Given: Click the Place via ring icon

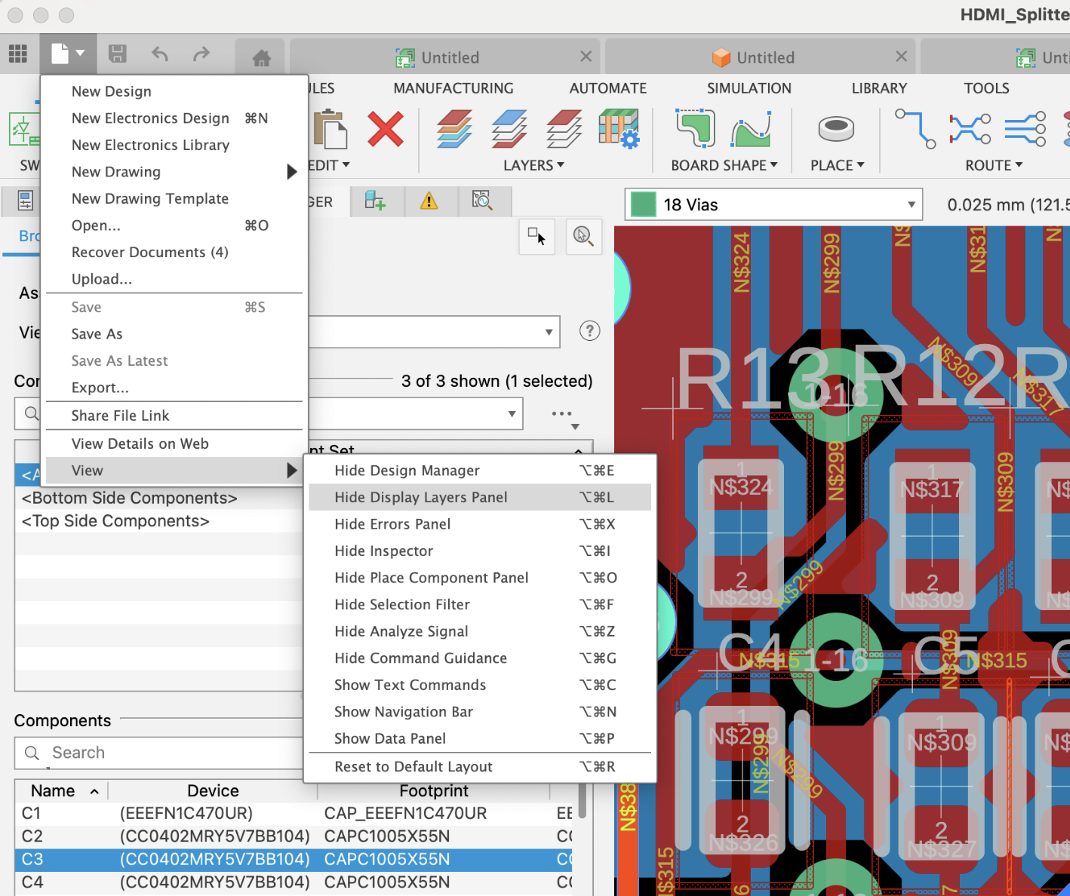Looking at the screenshot, I should tap(836, 129).
